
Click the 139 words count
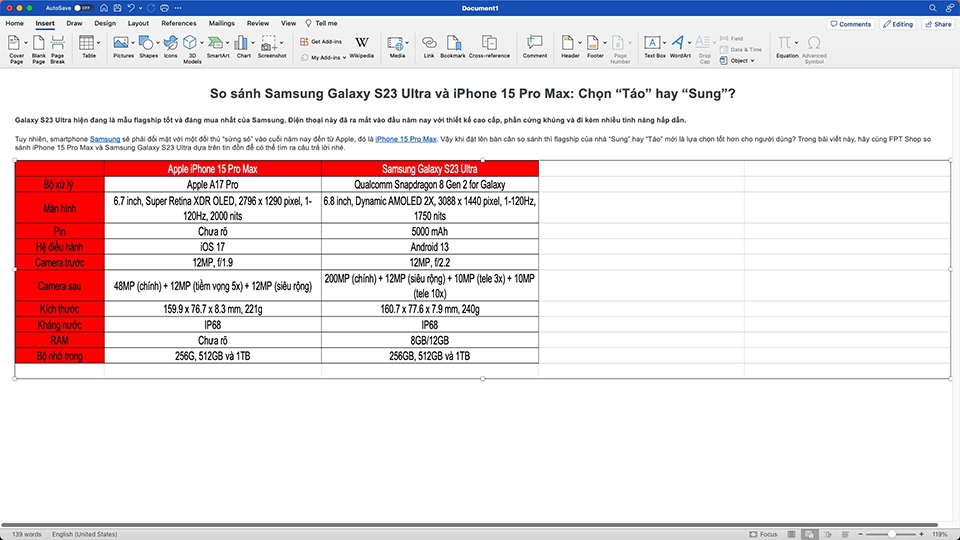click(27, 534)
